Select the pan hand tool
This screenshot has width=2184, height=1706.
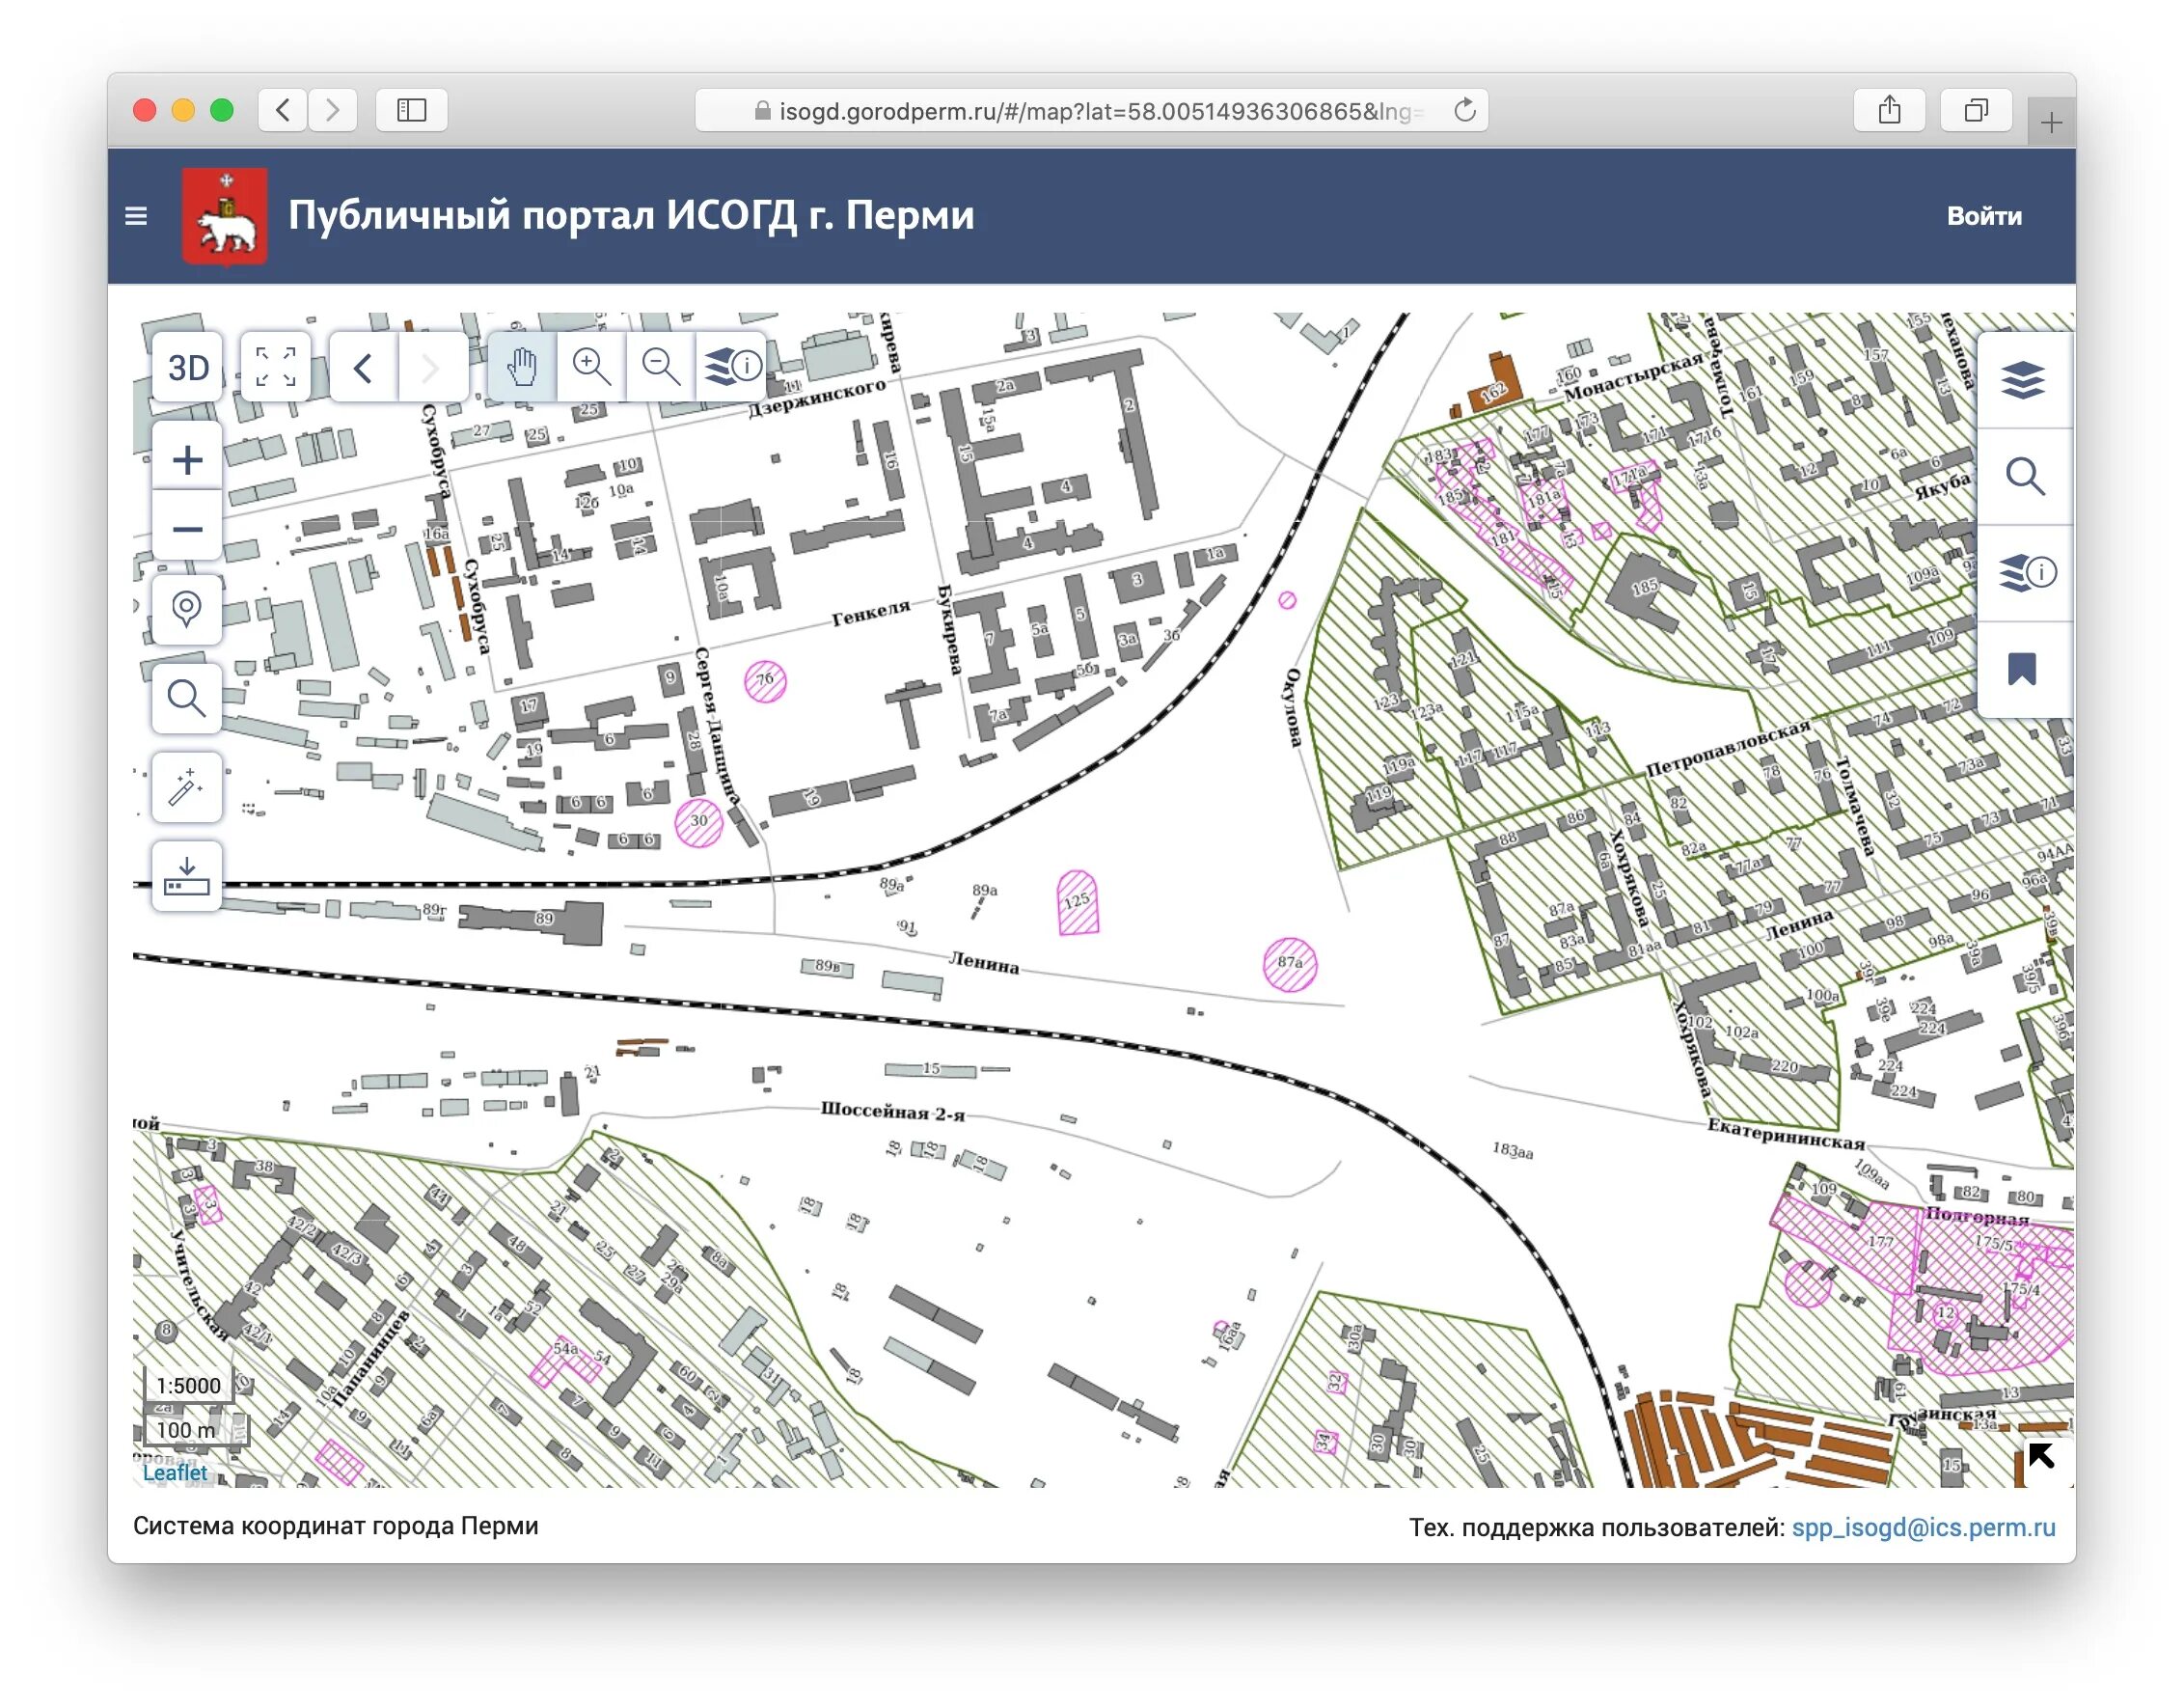(522, 367)
